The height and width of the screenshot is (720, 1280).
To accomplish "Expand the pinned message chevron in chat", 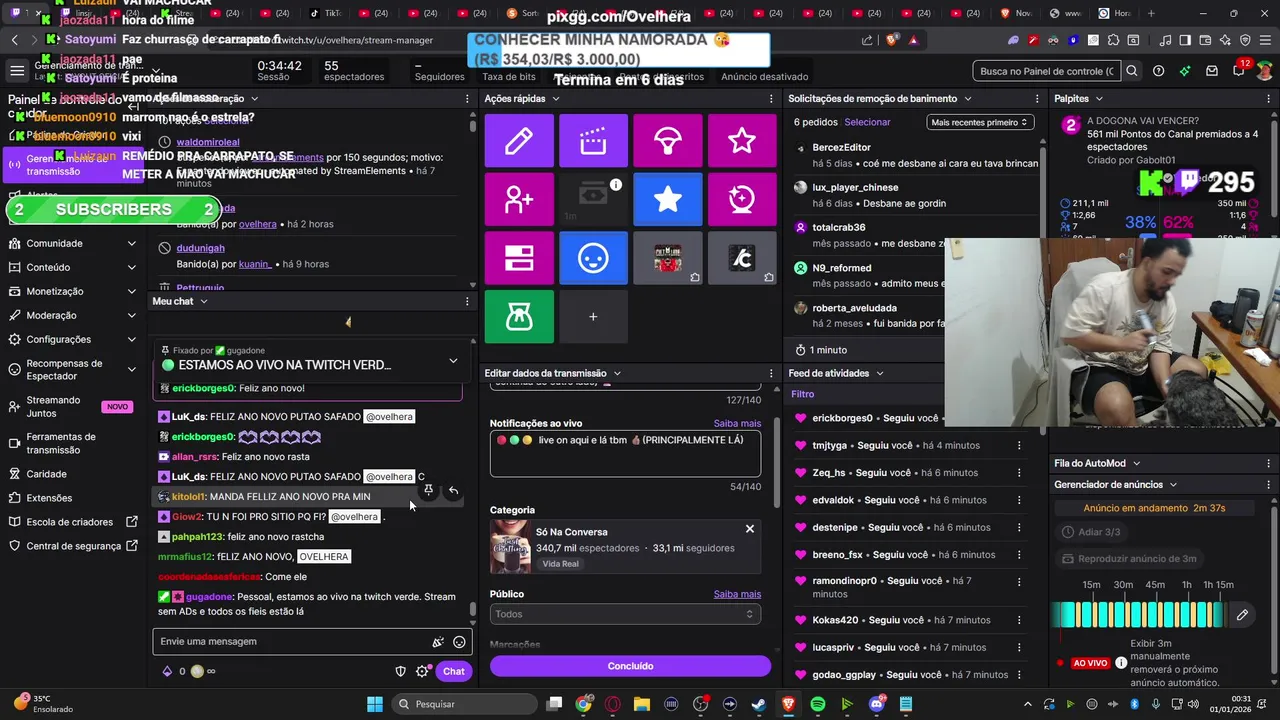I will pos(453,361).
